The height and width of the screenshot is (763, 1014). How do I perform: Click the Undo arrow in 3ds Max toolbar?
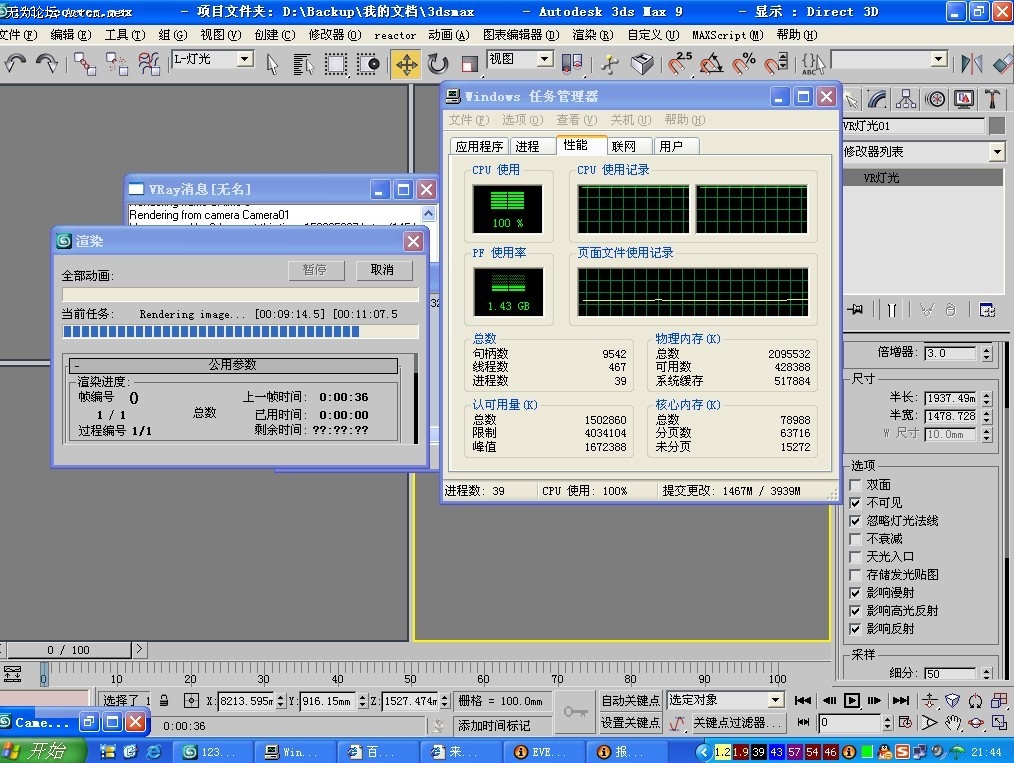click(x=15, y=63)
